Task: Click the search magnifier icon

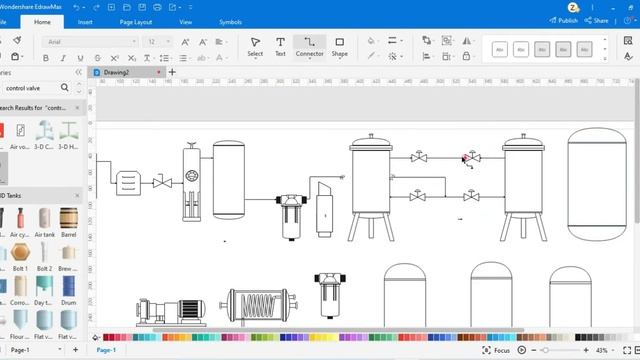Action: click(x=64, y=87)
